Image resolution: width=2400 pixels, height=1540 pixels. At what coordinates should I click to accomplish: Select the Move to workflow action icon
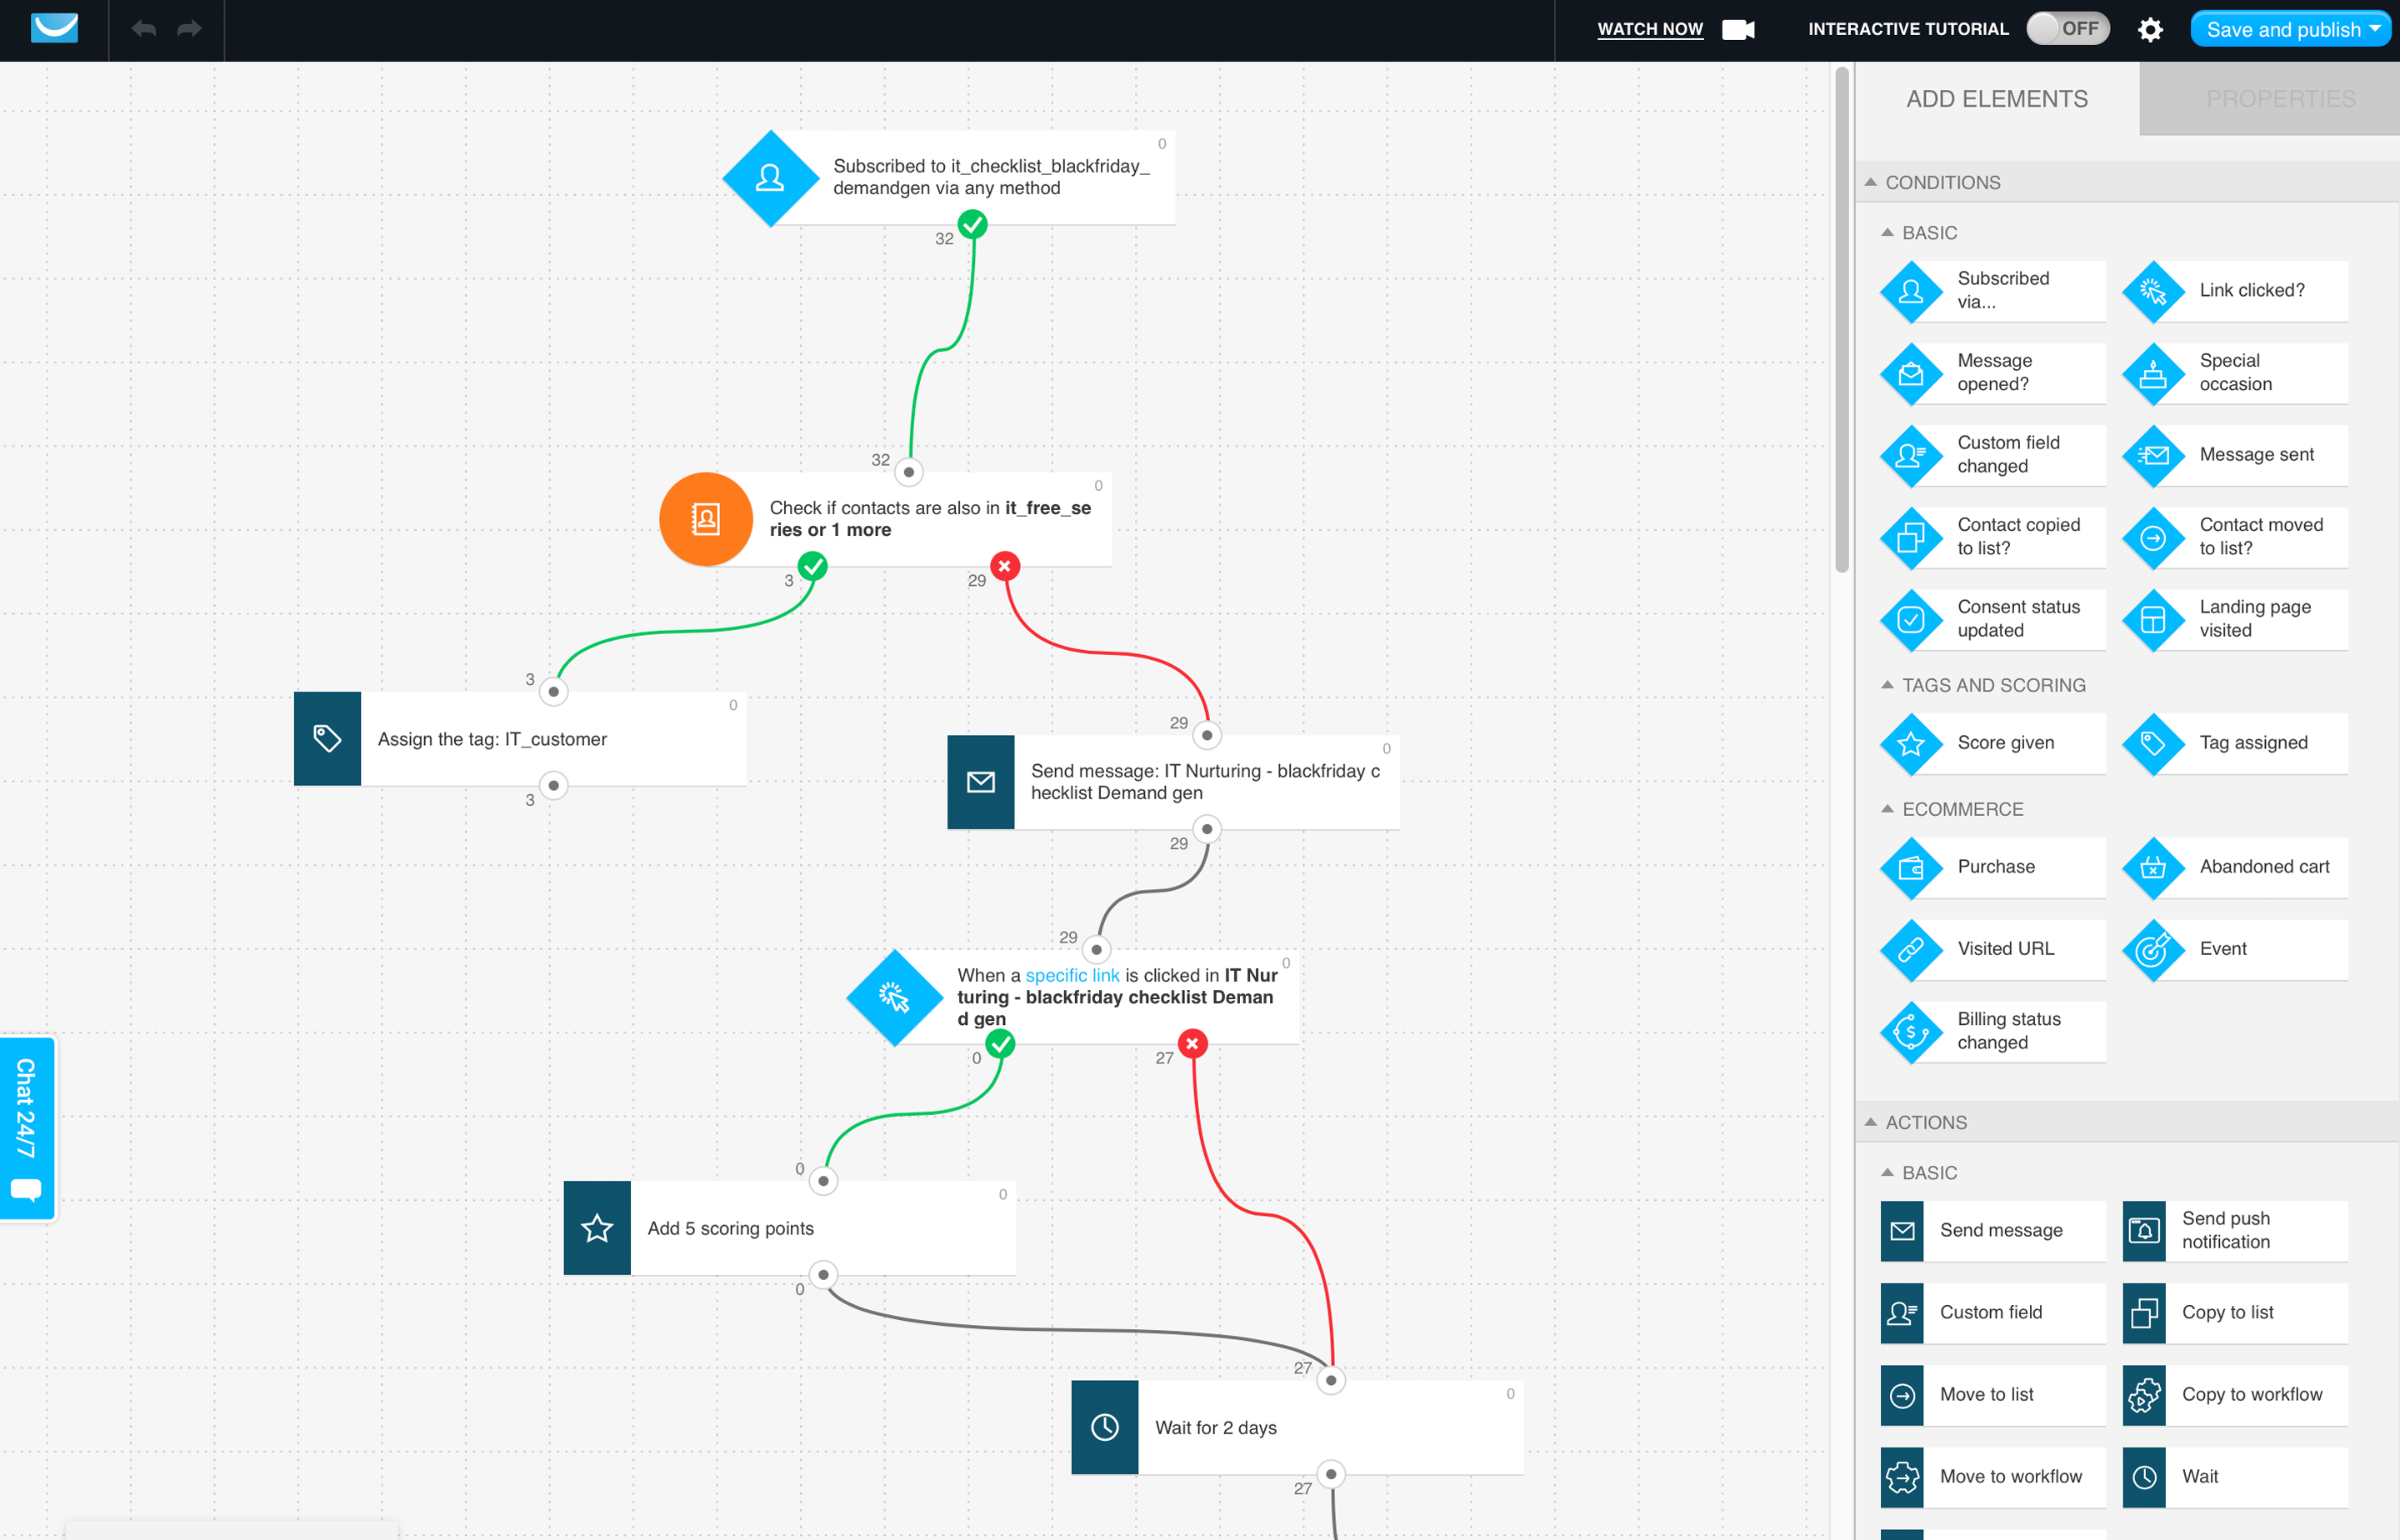tap(1905, 1475)
